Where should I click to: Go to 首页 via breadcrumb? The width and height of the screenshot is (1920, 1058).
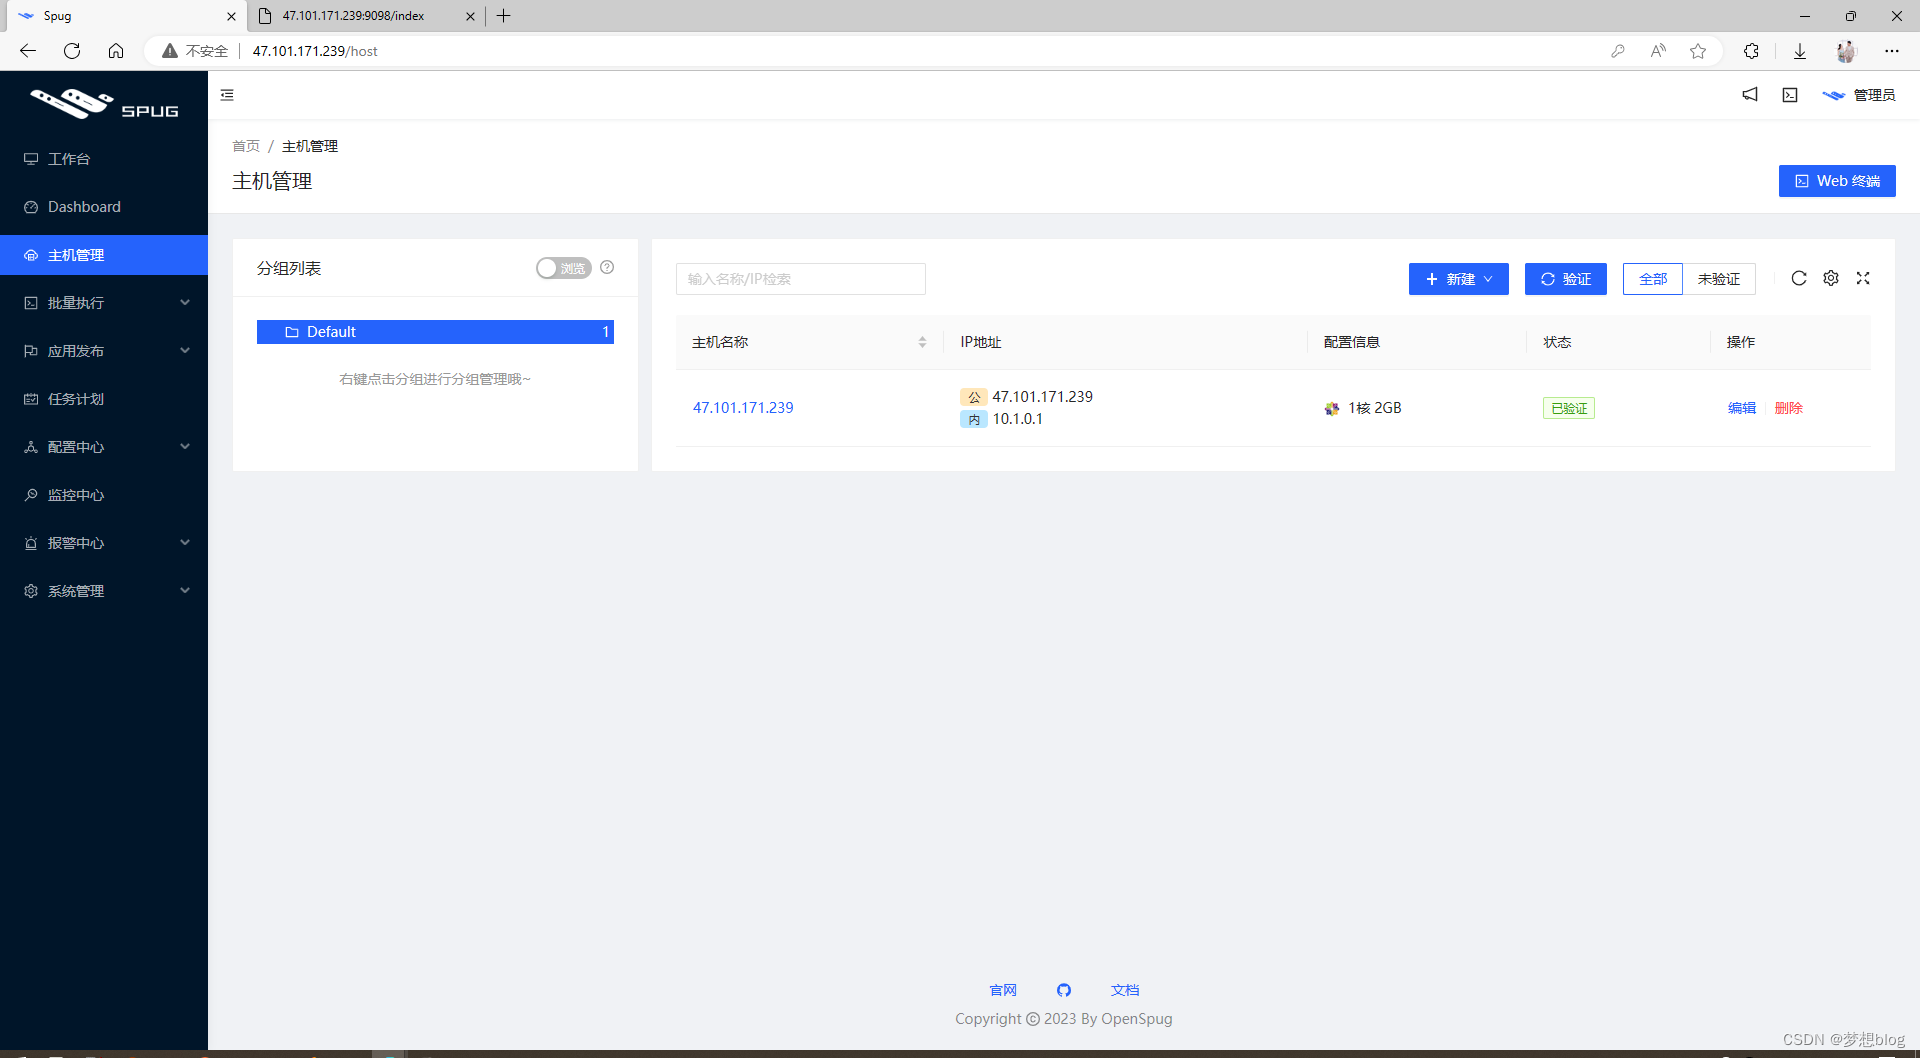pyautogui.click(x=246, y=146)
